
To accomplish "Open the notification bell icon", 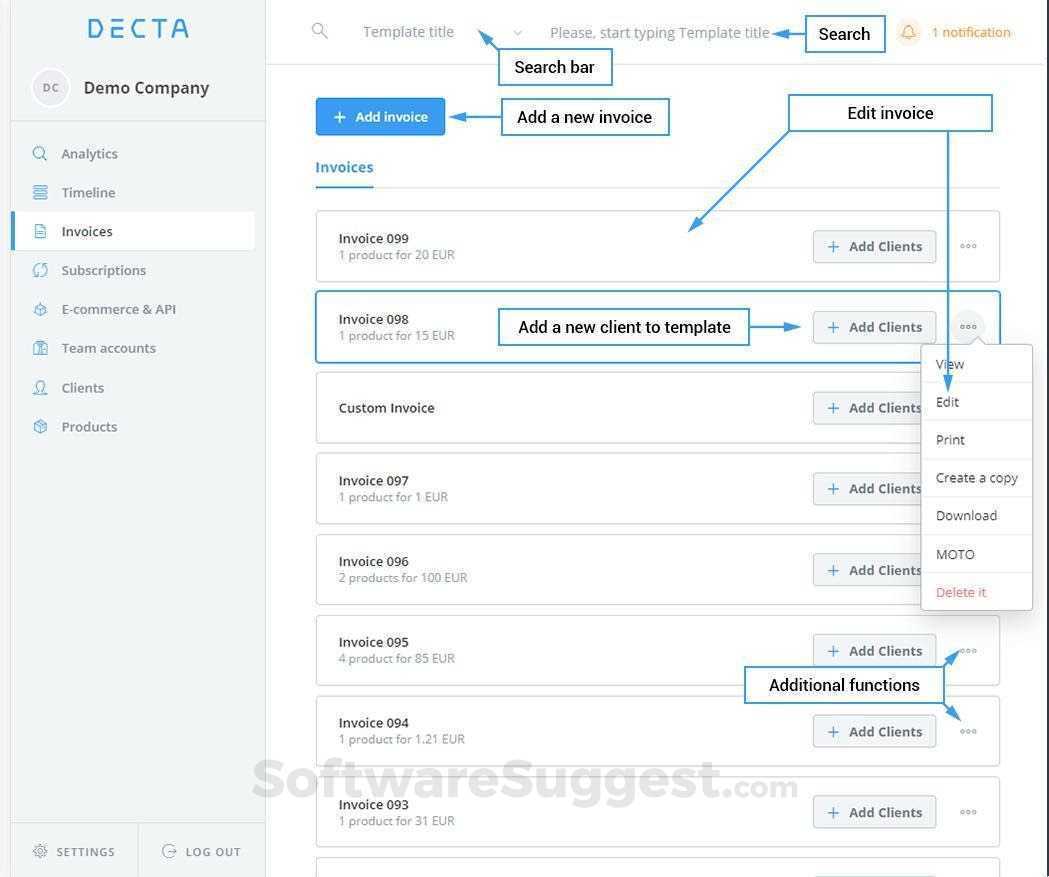I will click(x=908, y=32).
